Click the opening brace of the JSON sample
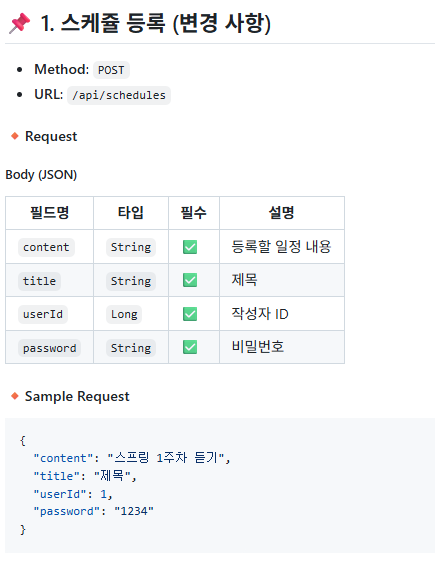 click(x=23, y=441)
